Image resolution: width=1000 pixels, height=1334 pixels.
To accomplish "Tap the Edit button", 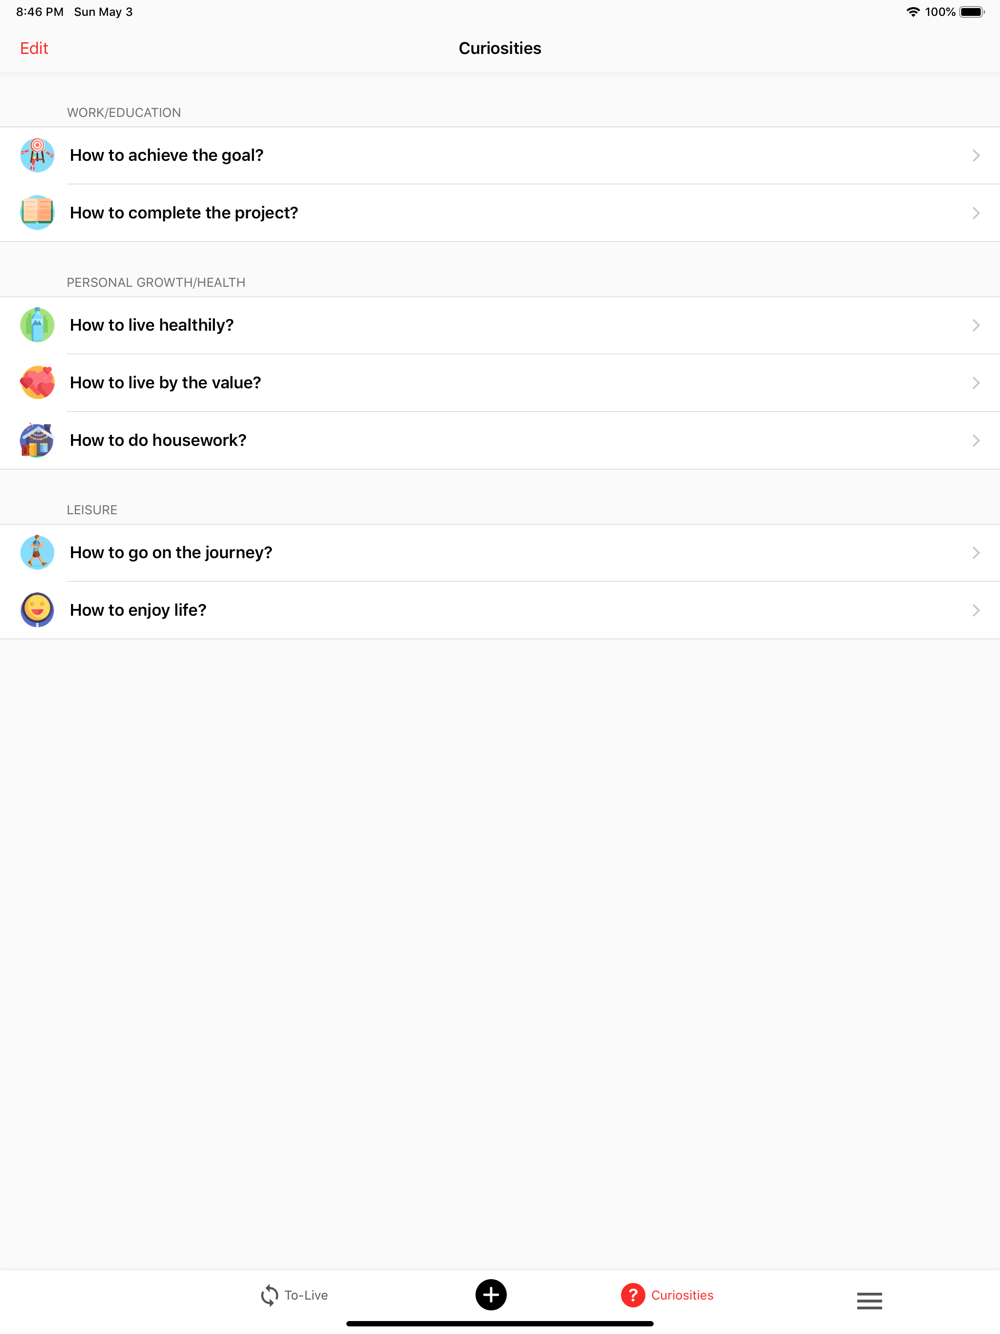I will (x=34, y=48).
